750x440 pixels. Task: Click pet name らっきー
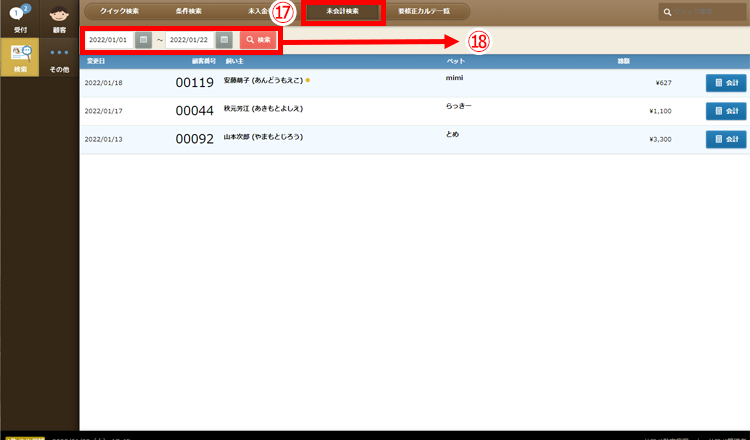point(459,106)
